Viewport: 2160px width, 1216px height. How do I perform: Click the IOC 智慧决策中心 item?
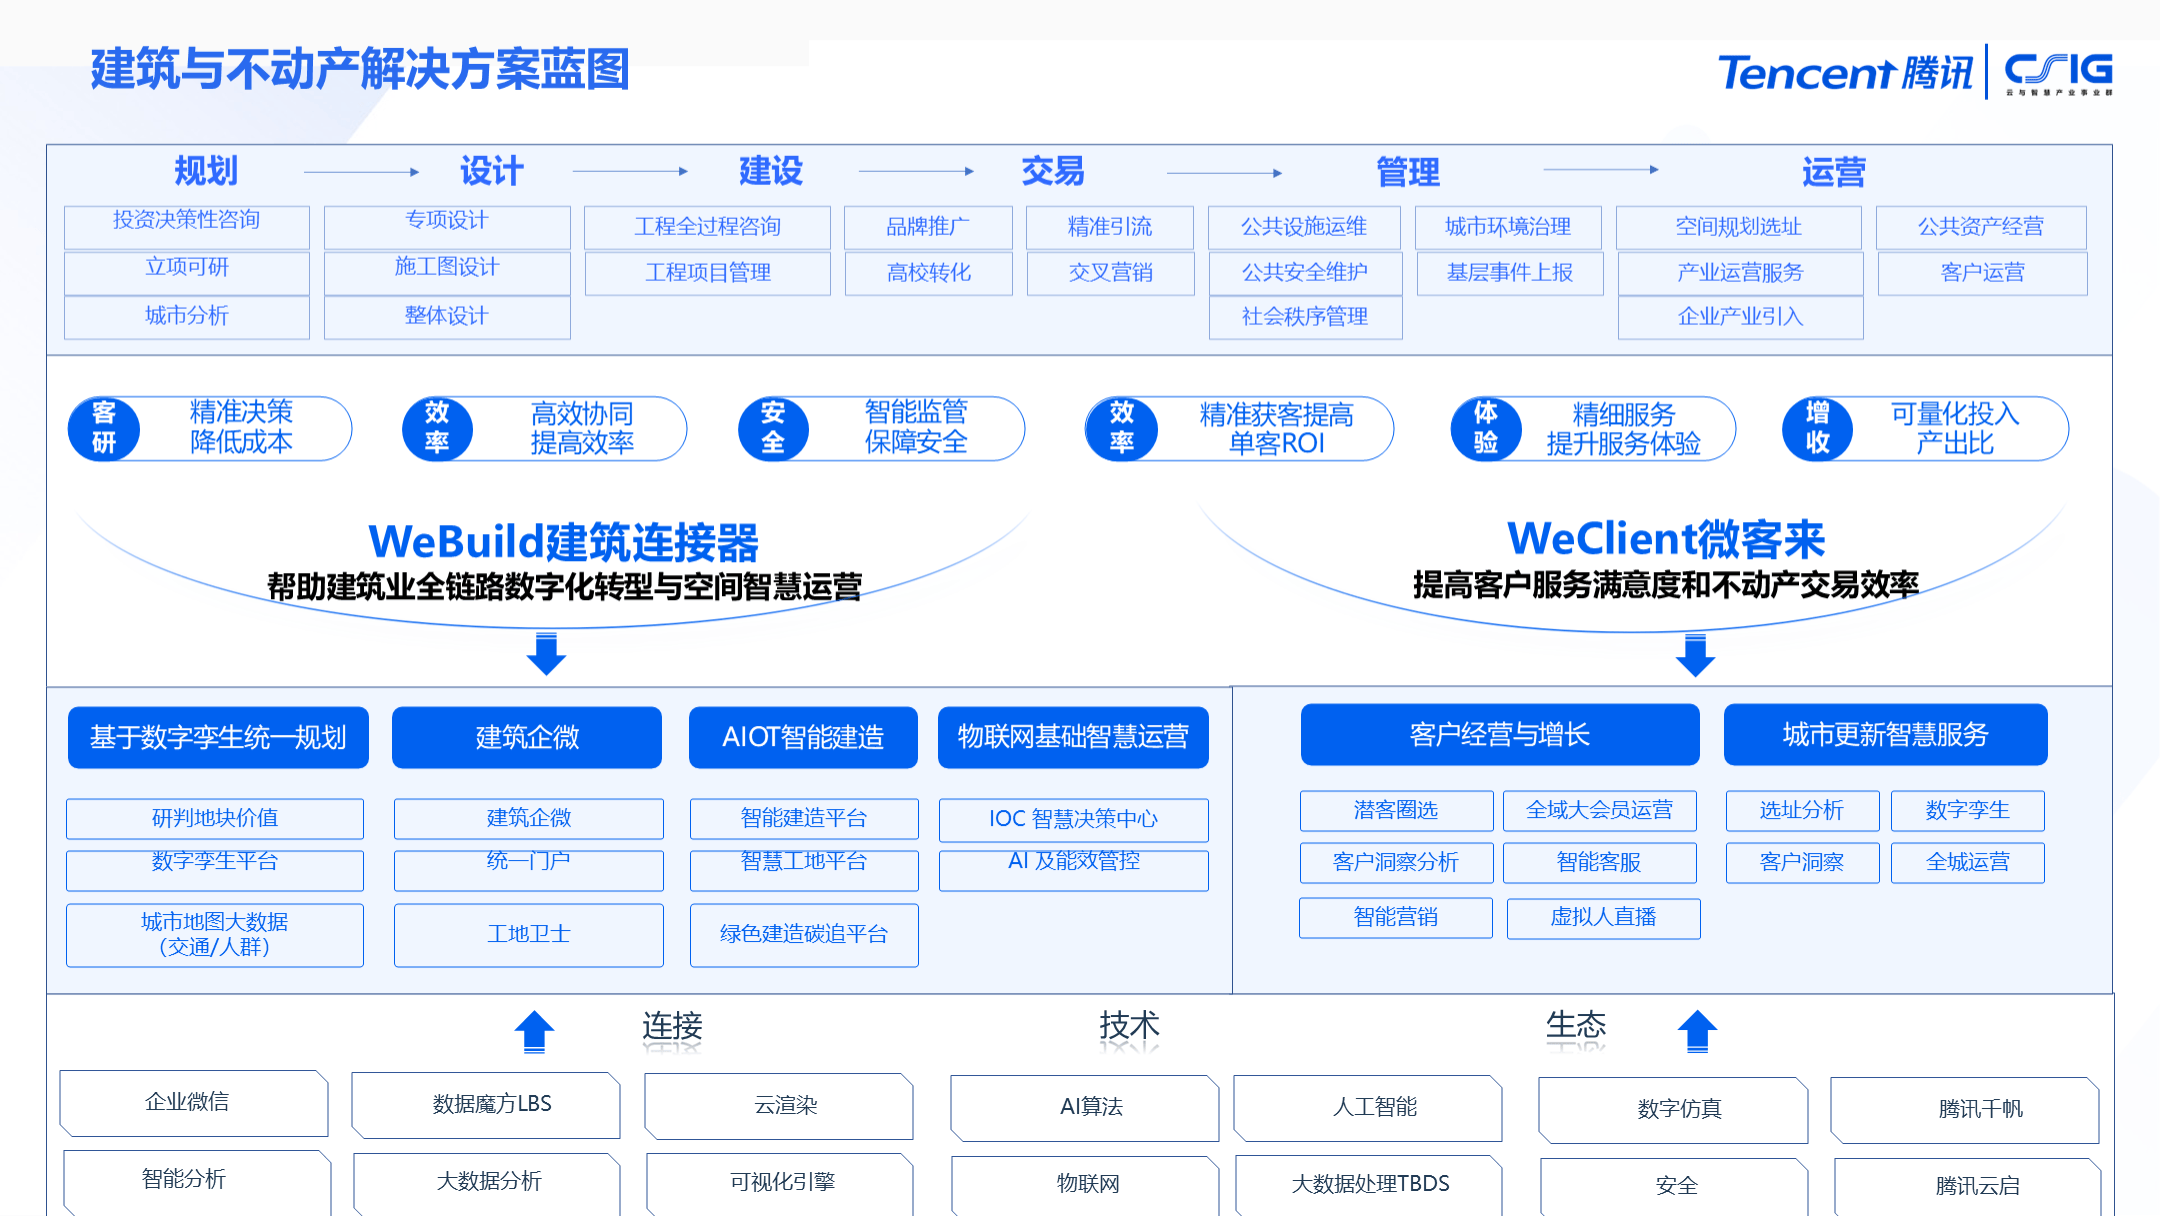coord(1074,820)
